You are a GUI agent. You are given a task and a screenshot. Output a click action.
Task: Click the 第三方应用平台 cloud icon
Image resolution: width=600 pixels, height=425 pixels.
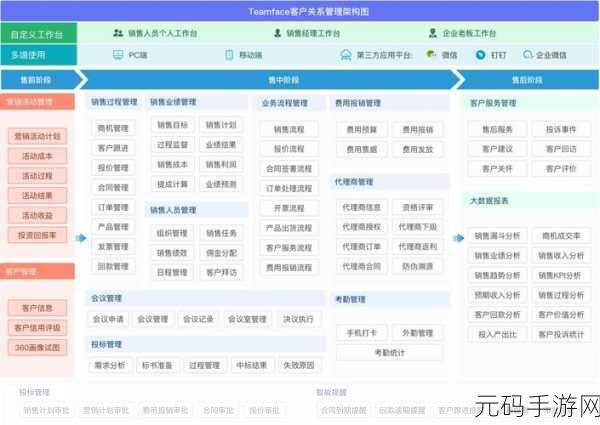click(346, 55)
